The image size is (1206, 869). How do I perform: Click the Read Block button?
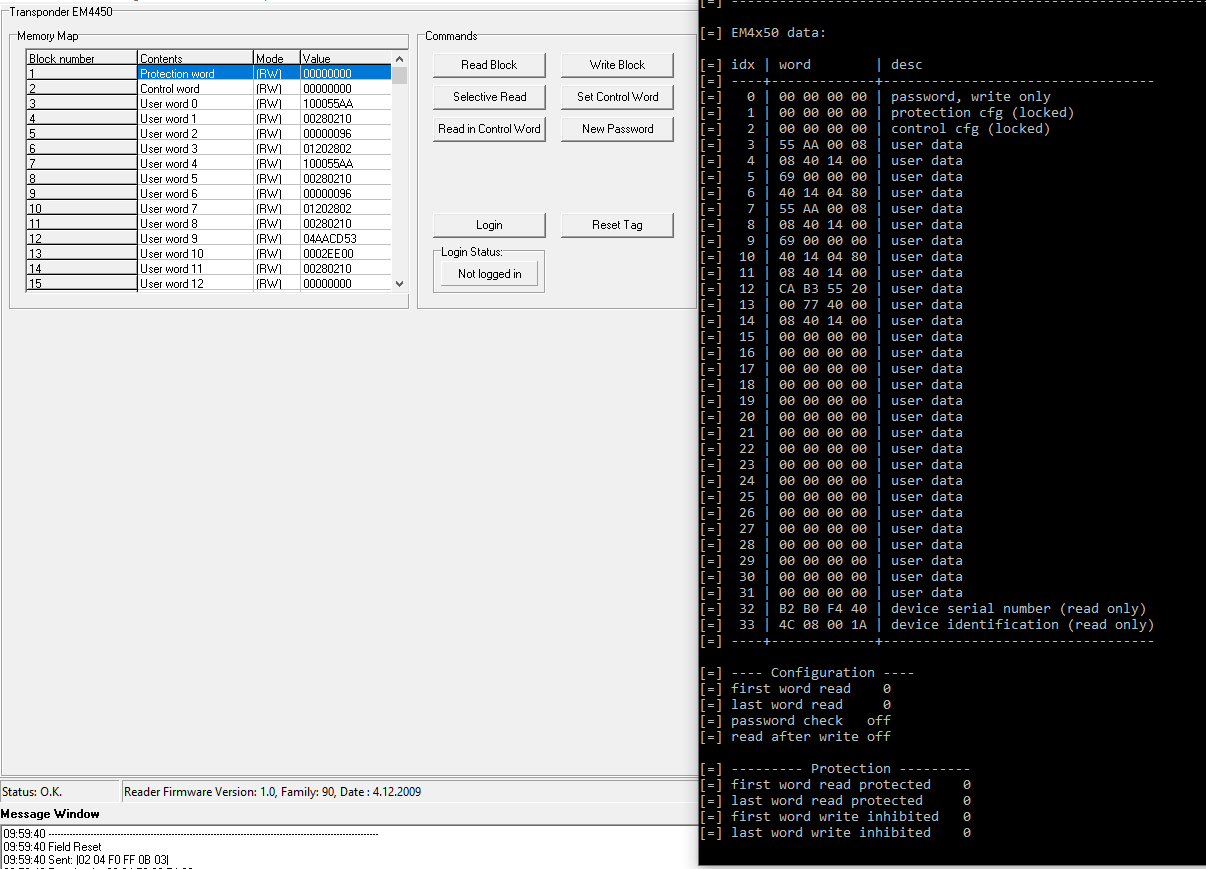[x=489, y=65]
